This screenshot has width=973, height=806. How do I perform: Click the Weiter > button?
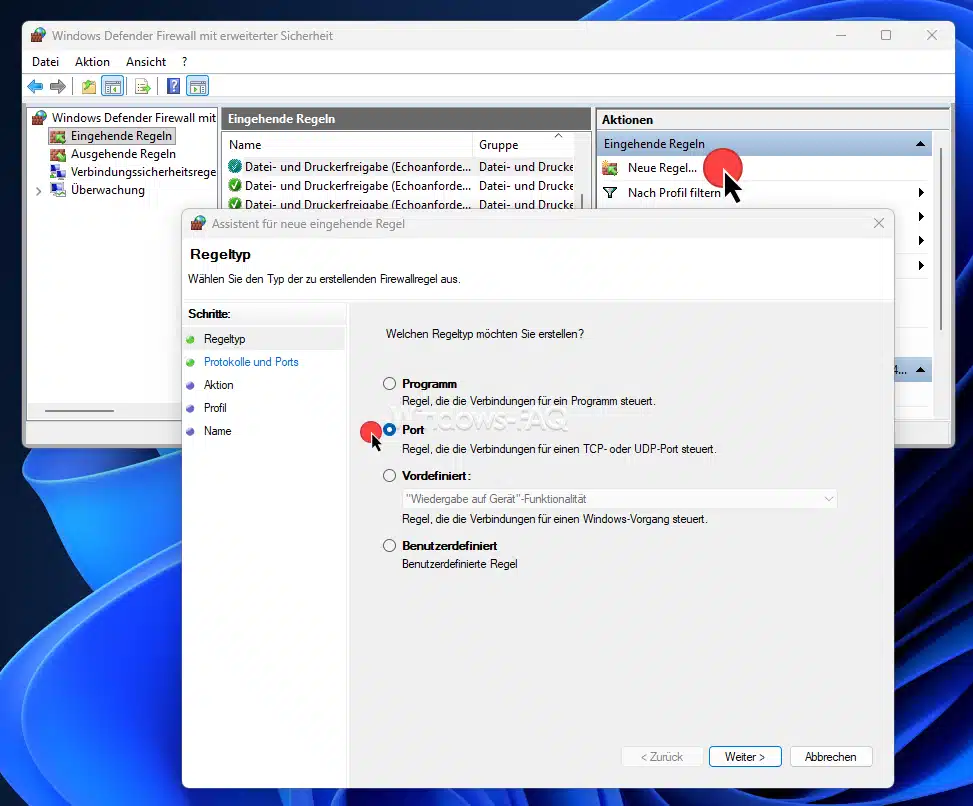[745, 757]
